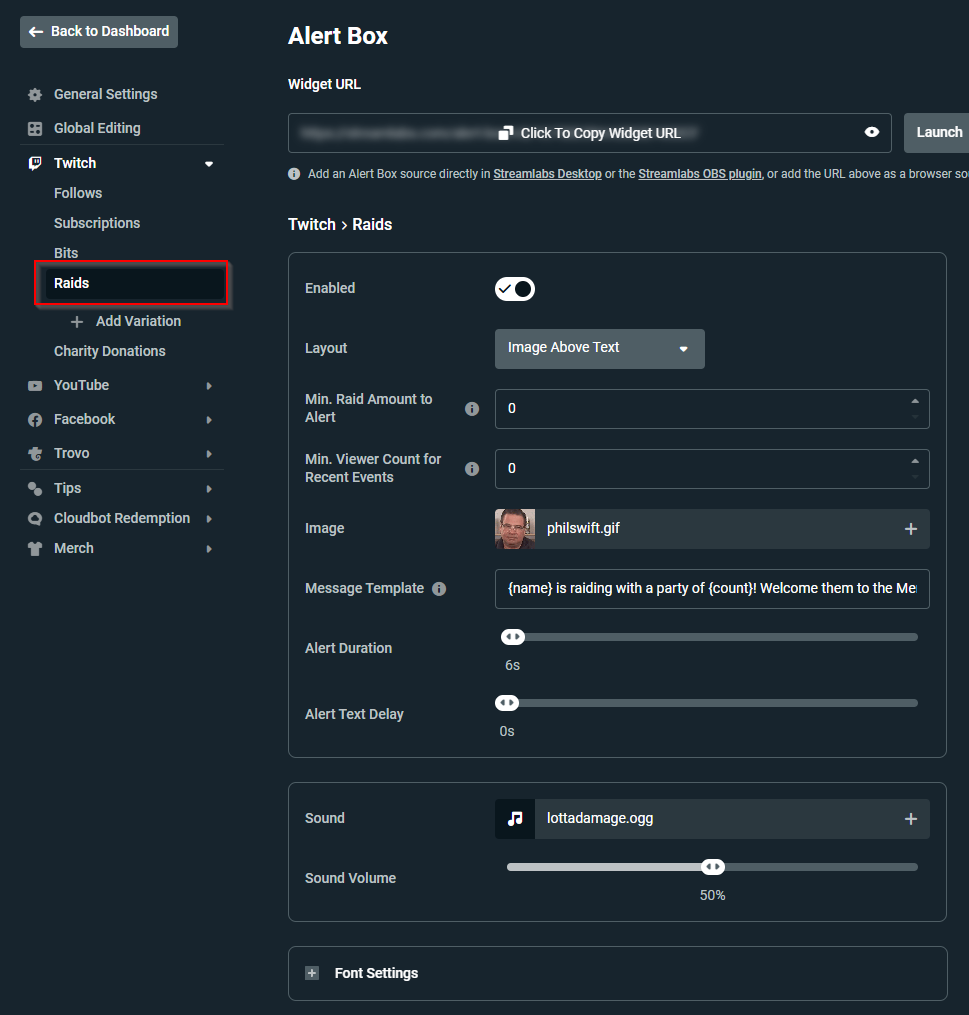Expand the Font Settings section
This screenshot has height=1015, width=969.
tap(311, 972)
